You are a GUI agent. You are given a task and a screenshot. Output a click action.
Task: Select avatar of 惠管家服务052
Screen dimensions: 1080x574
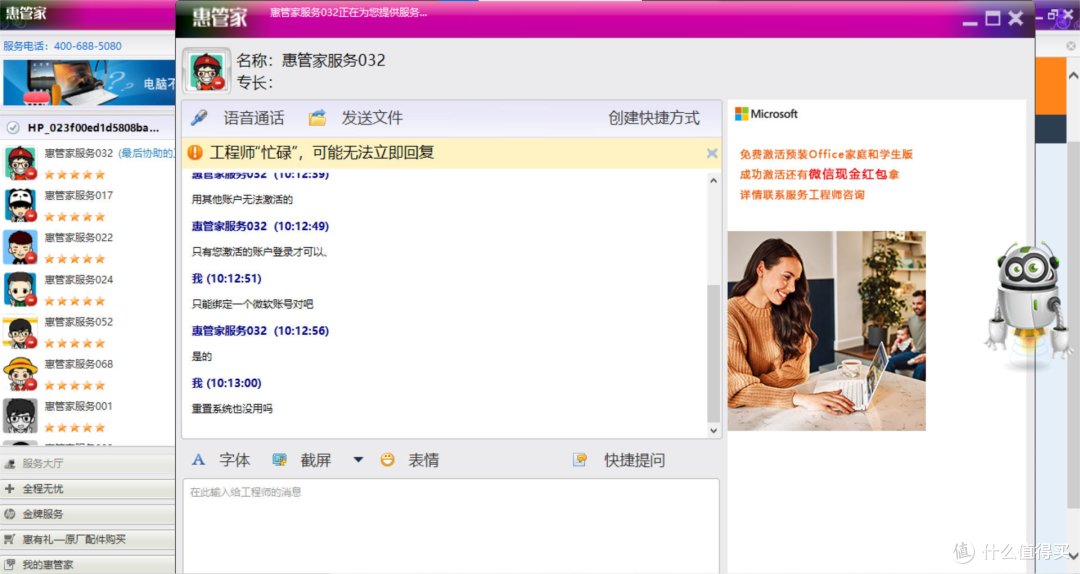pyautogui.click(x=20, y=331)
